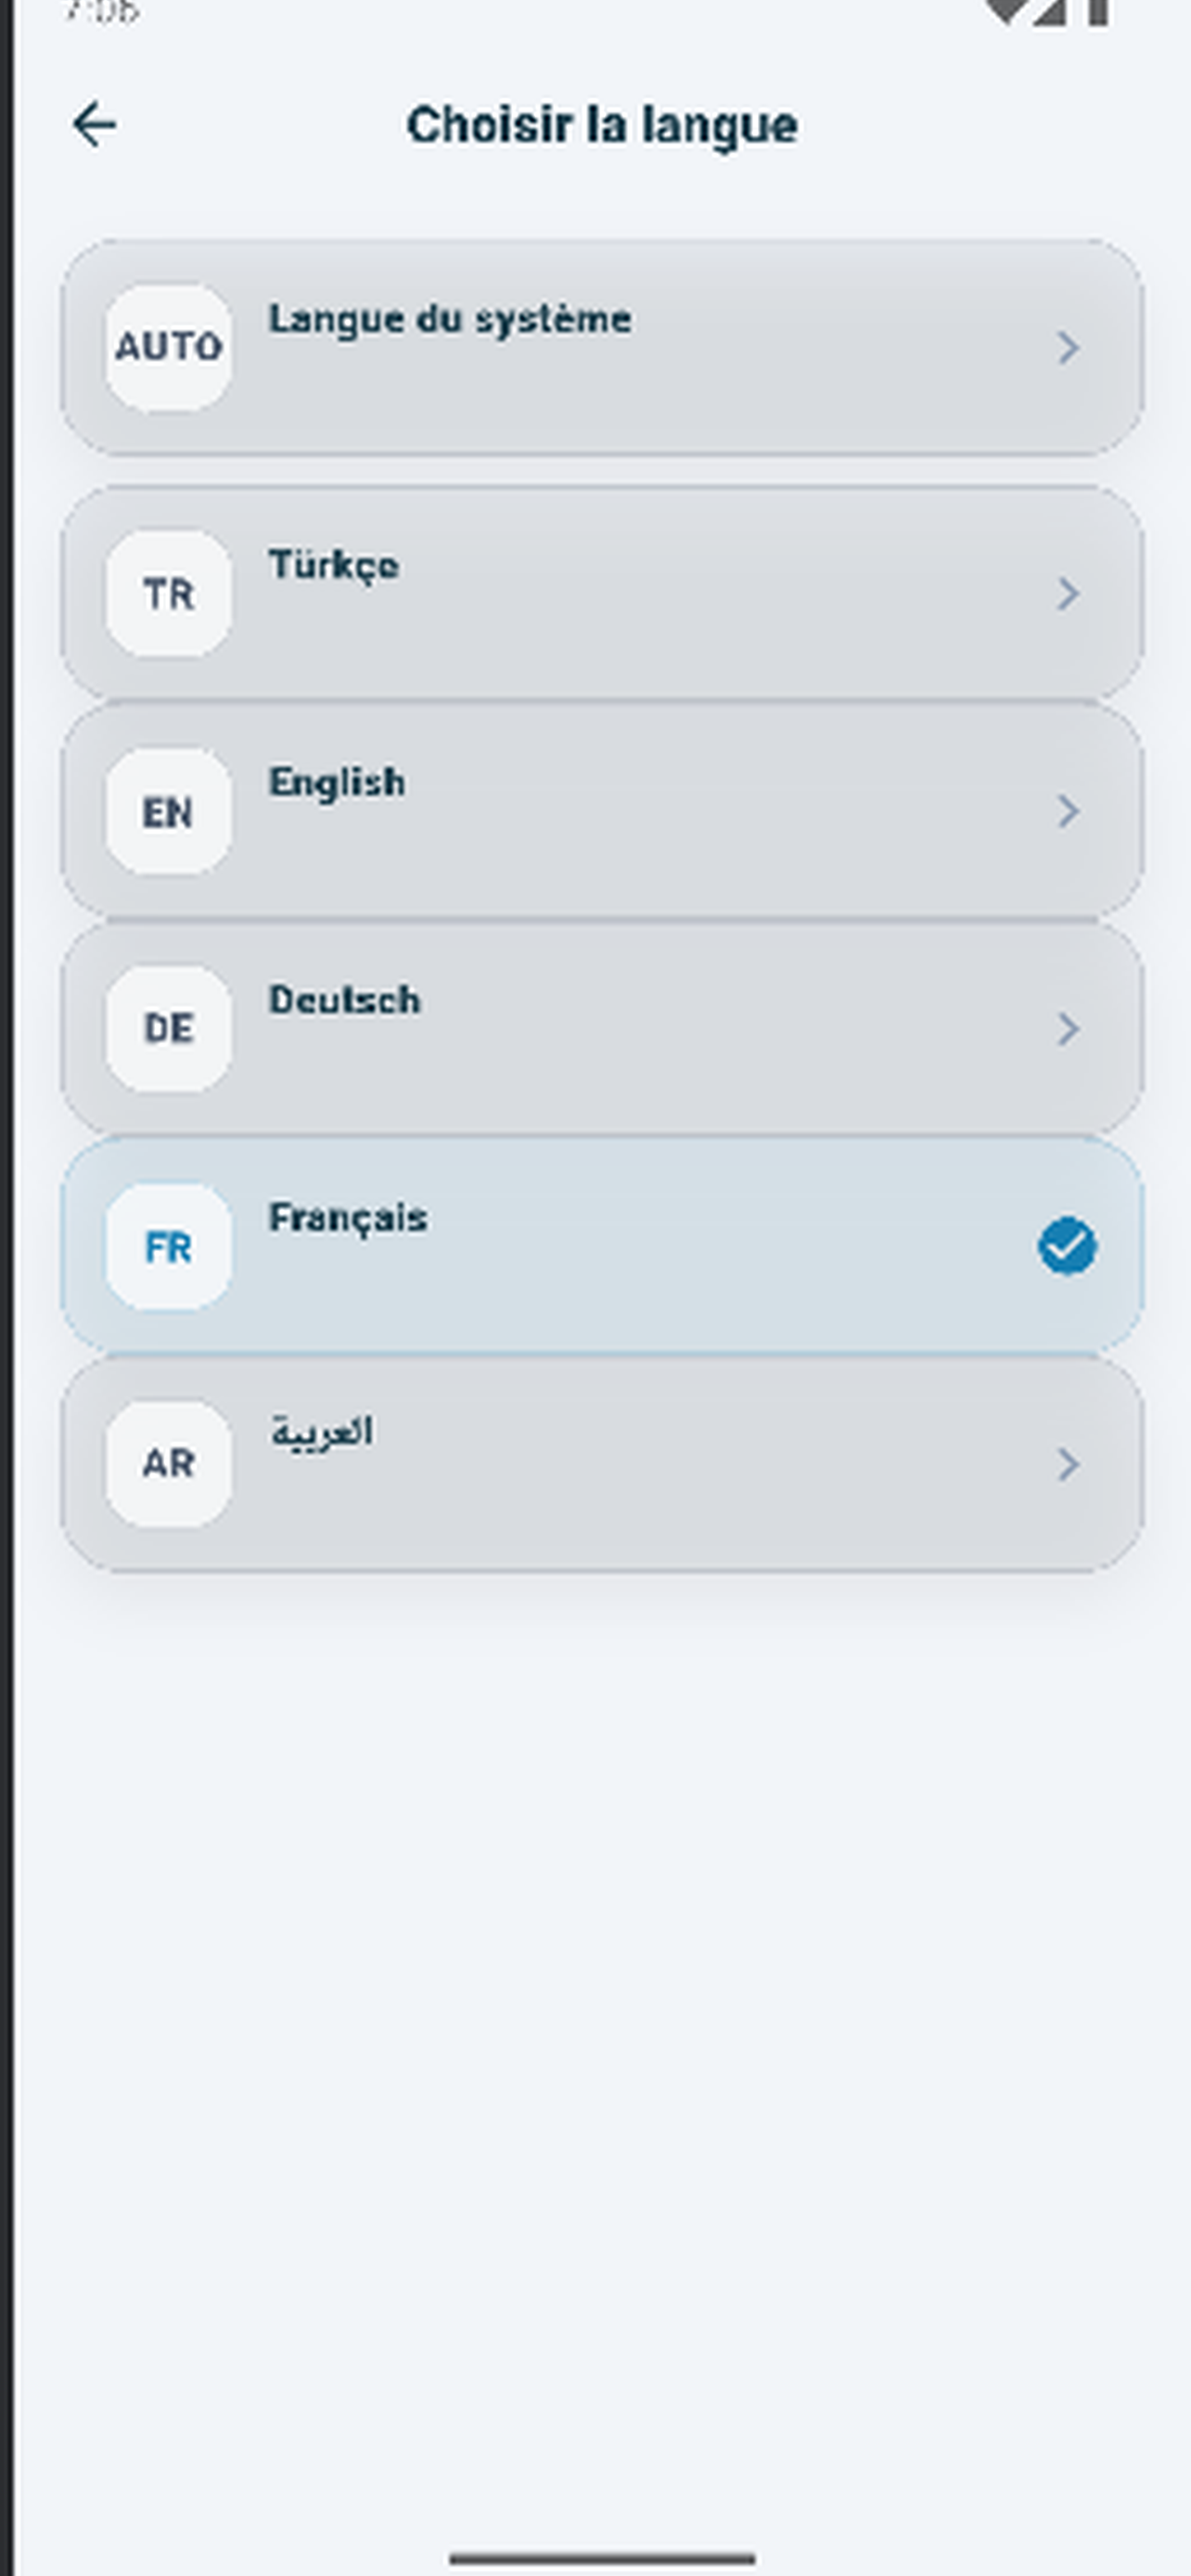Tap the AUTO badge icon

pyautogui.click(x=168, y=348)
